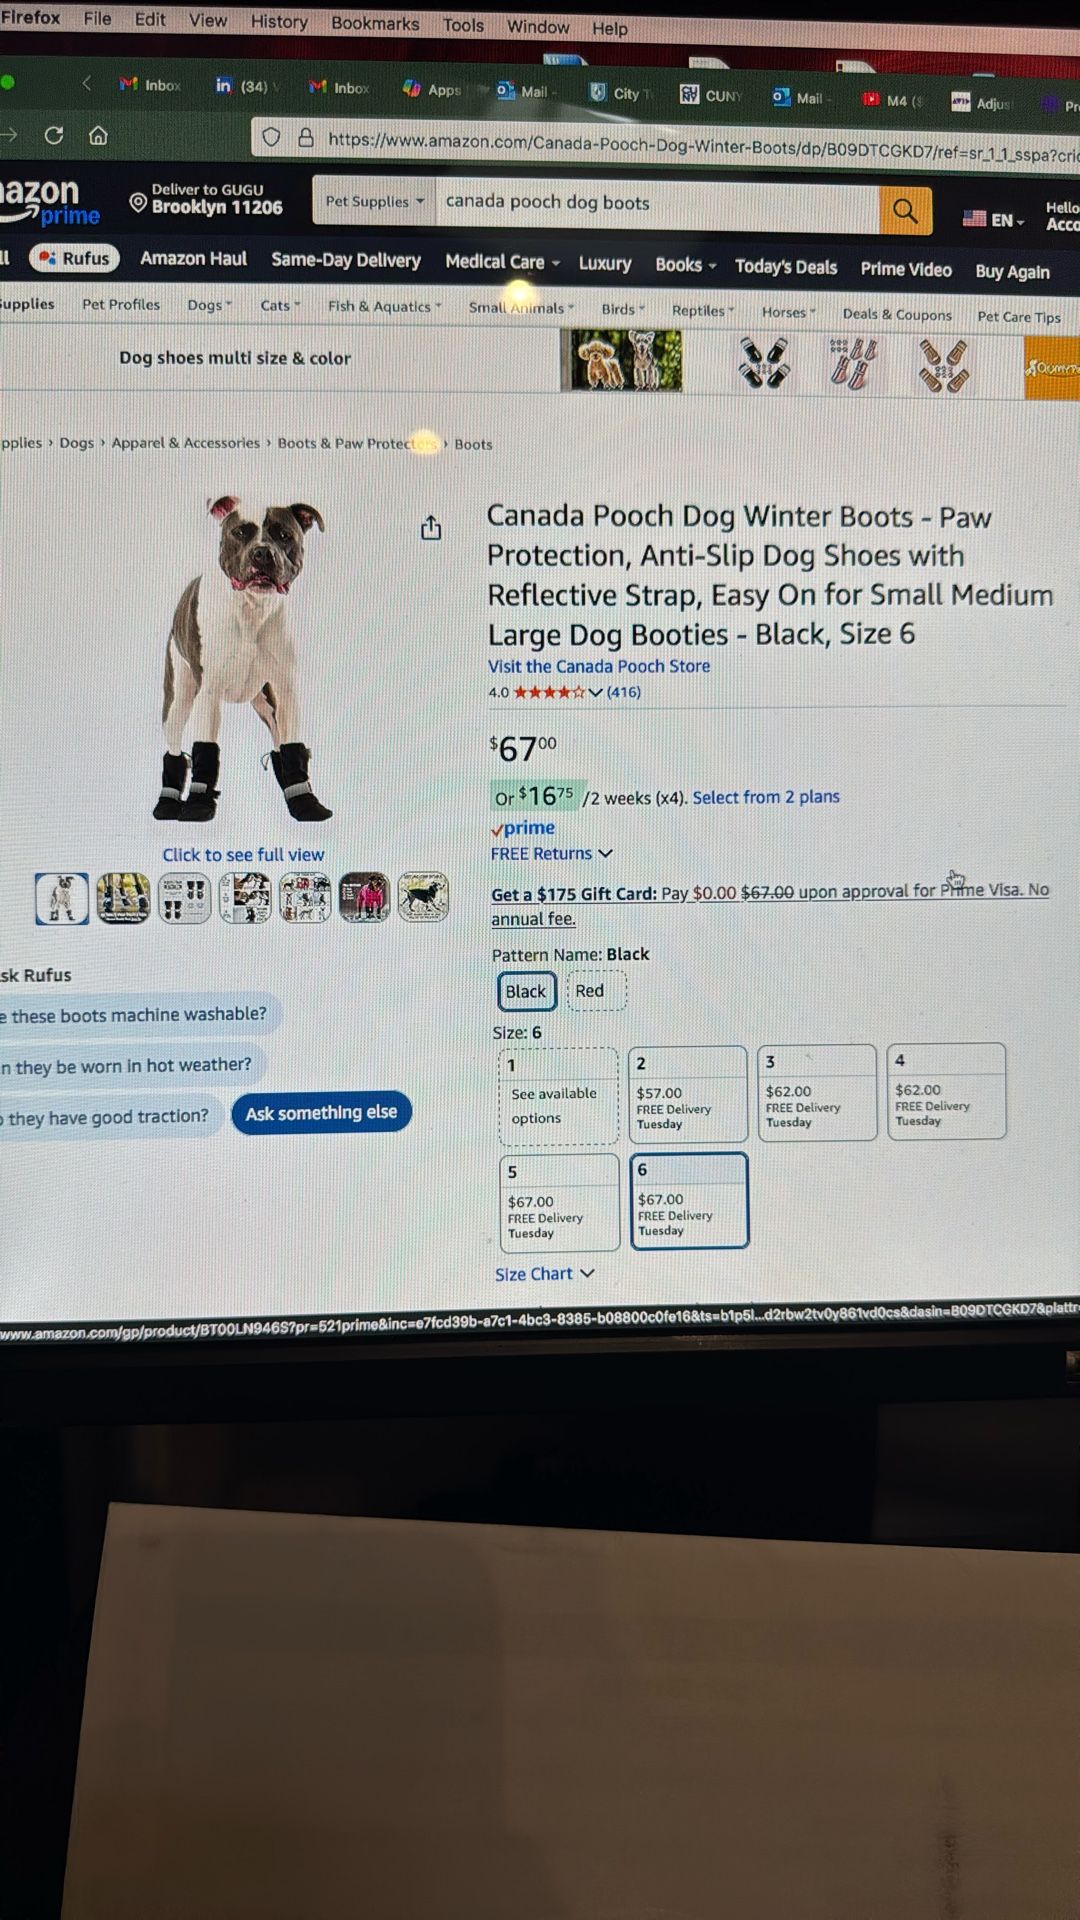Click the share icon beside product image
This screenshot has height=1920, width=1080.
coord(431,527)
